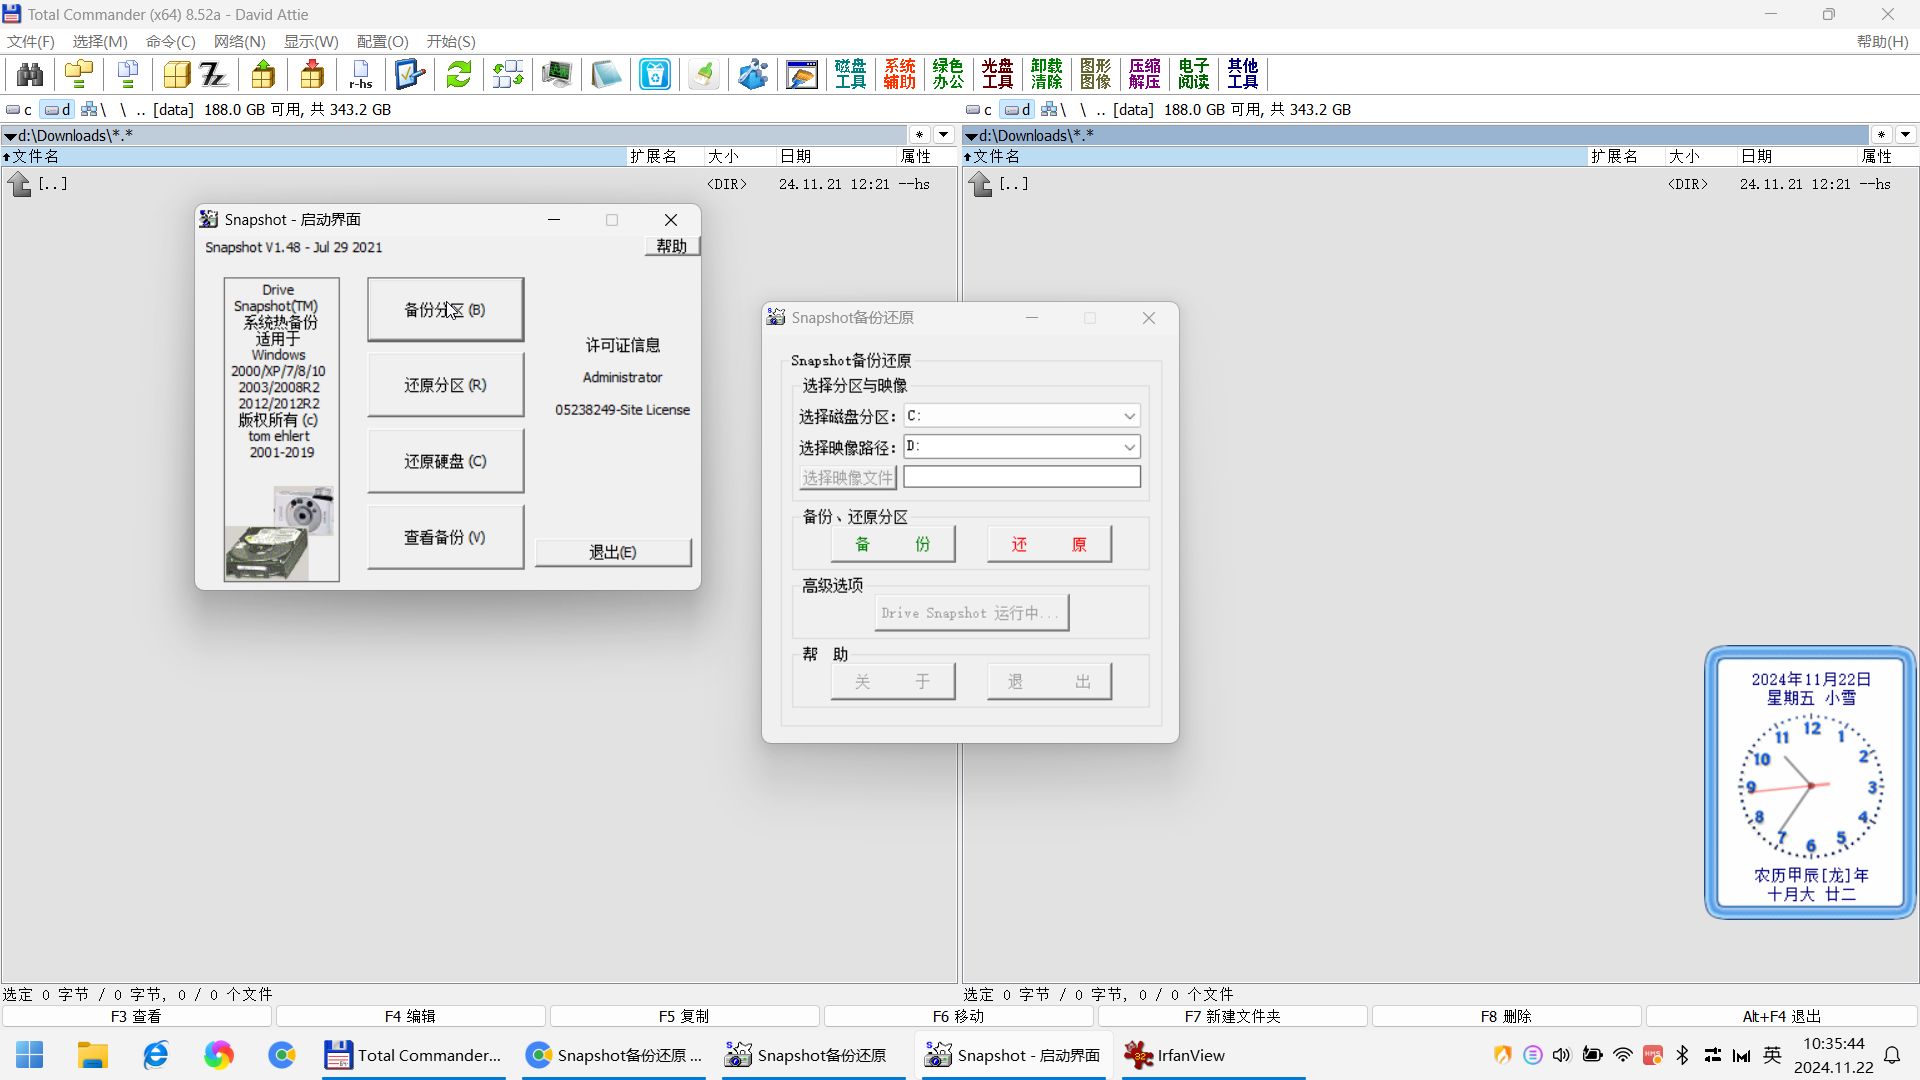Click right panel 日期 column header
The width and height of the screenshot is (1920, 1080).
[1797, 156]
